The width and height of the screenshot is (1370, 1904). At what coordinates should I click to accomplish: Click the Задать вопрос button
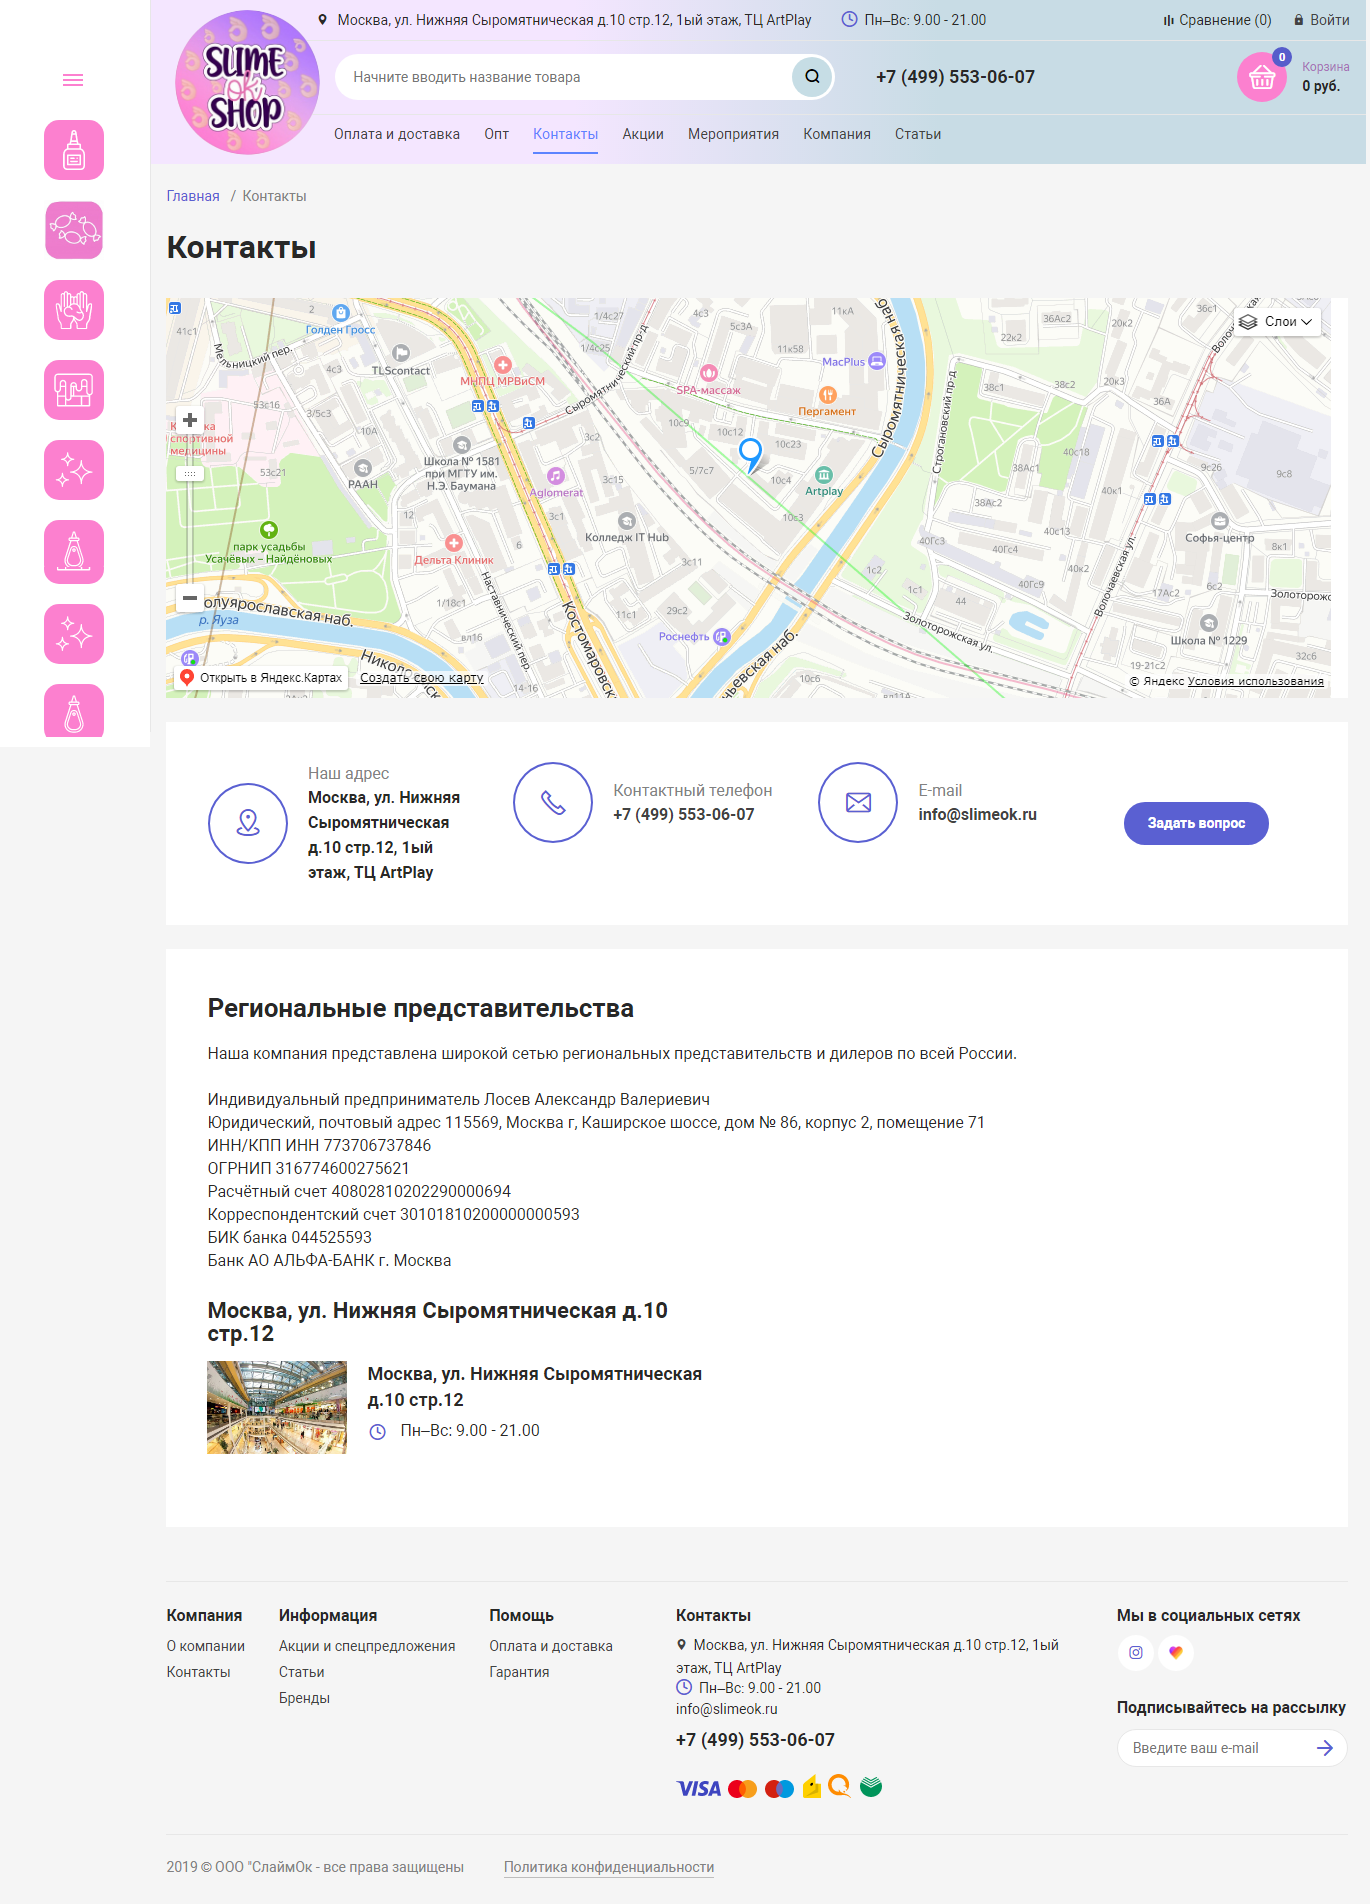1196,823
